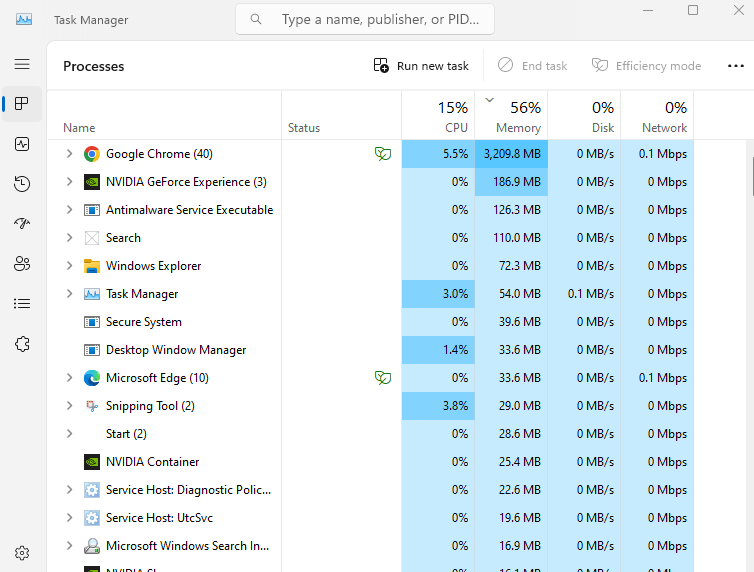The image size is (754, 572).
Task: Expand the Microsoft Edge (10) group
Action: coord(69,378)
